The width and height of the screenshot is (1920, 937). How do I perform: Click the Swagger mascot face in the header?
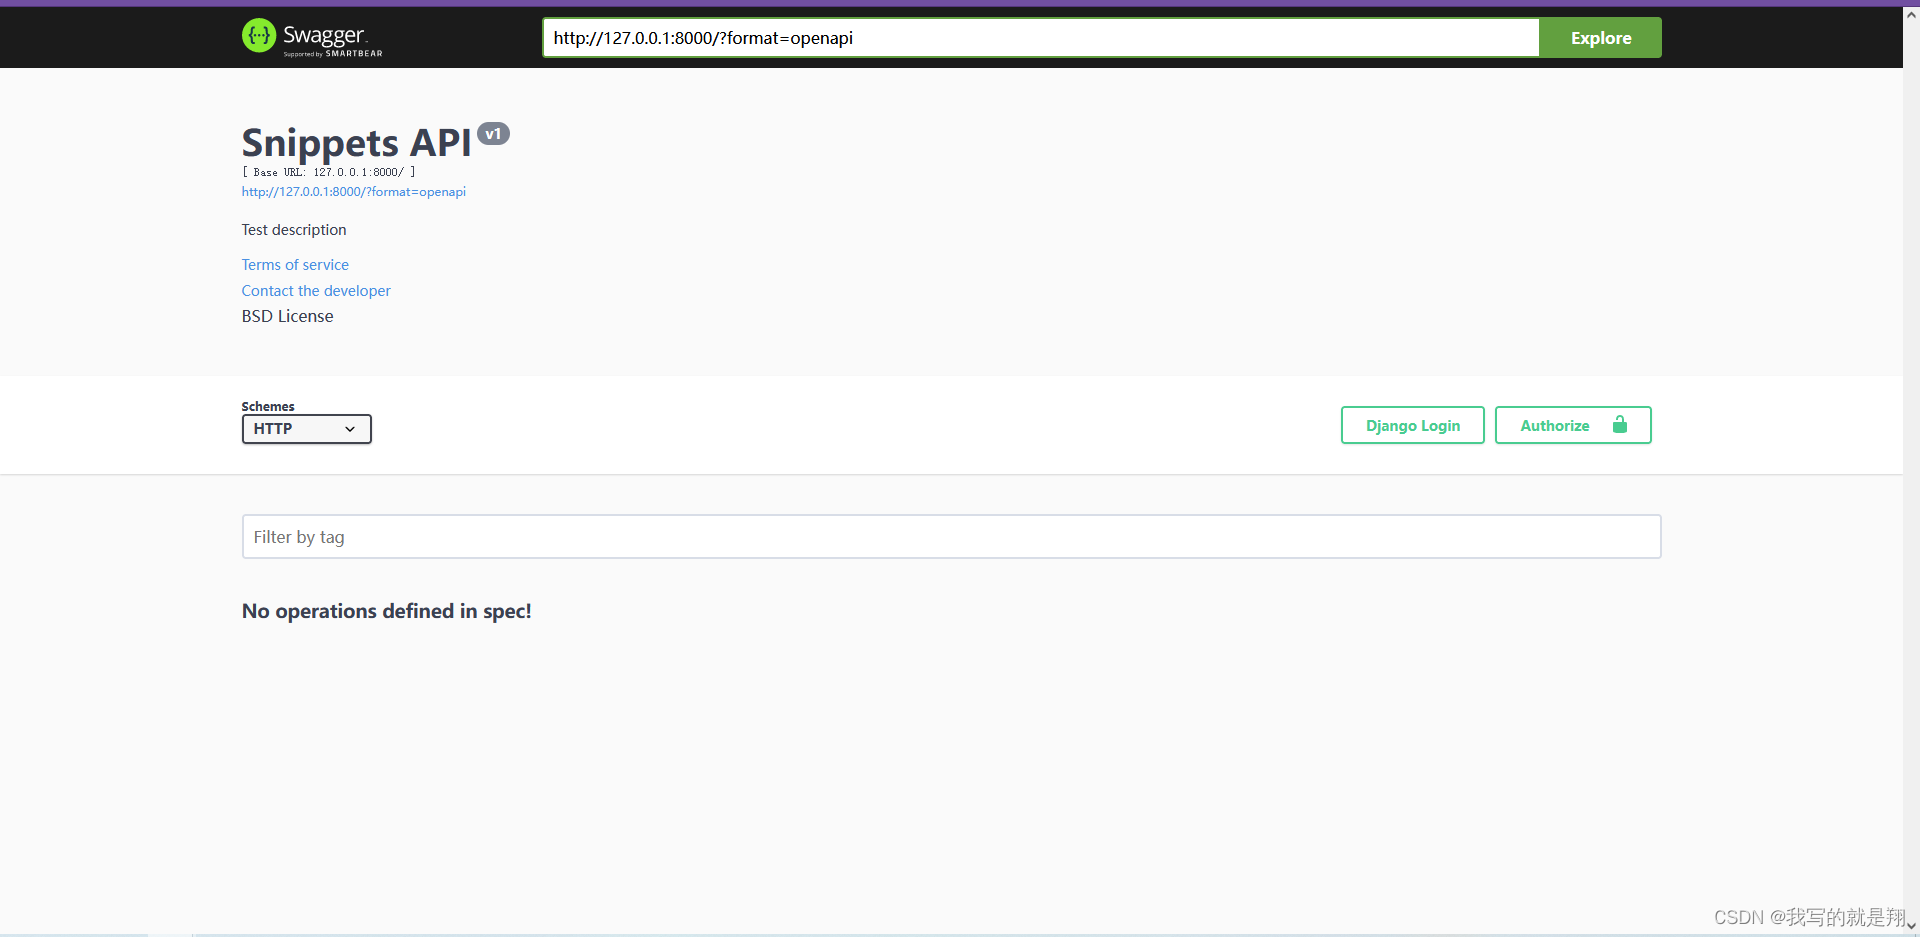259,36
